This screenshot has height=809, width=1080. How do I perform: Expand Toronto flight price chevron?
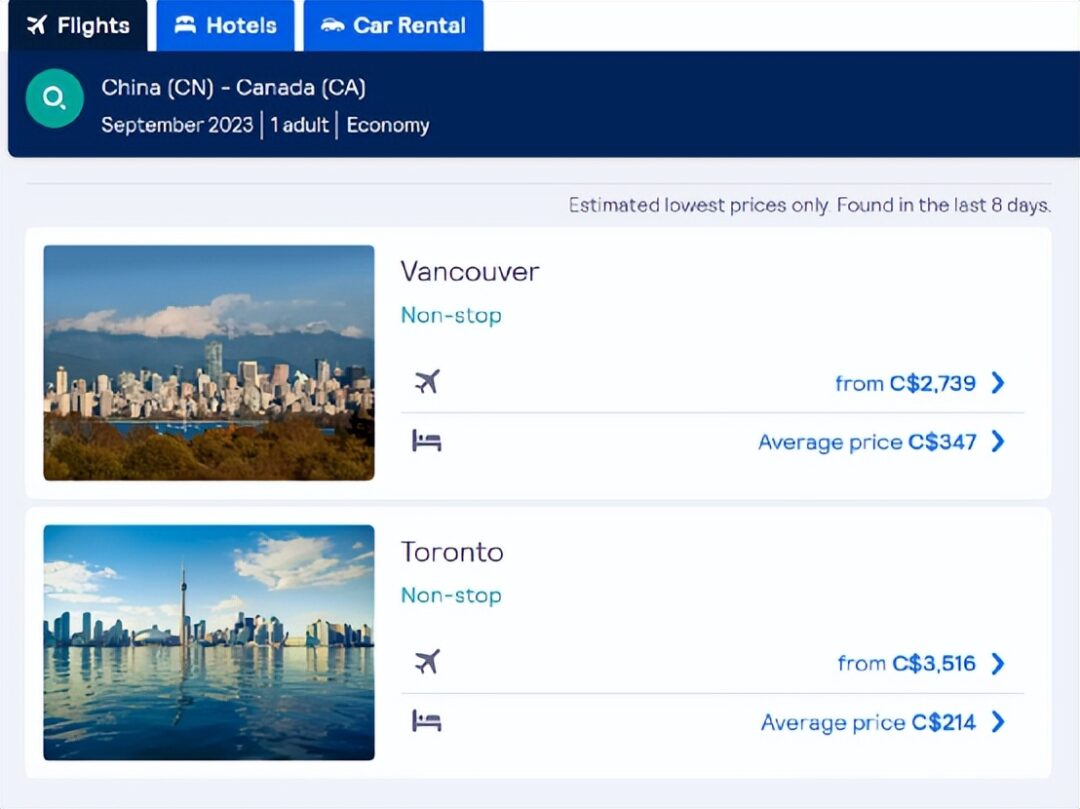998,663
